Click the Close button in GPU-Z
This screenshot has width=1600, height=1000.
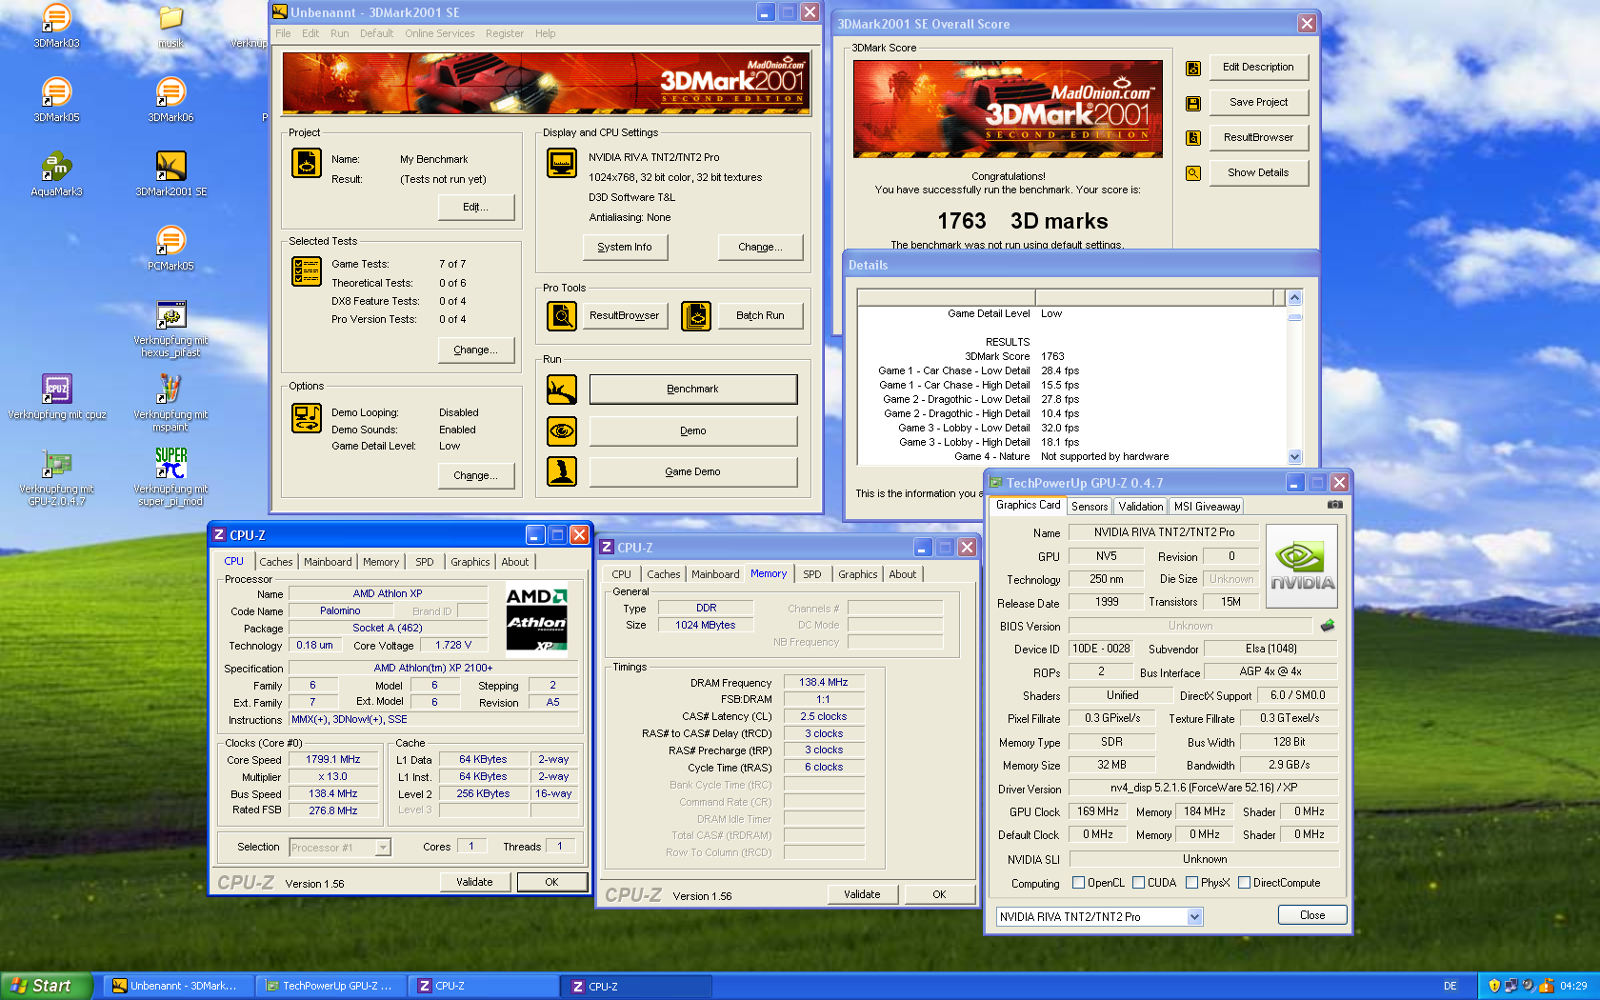coord(1312,915)
